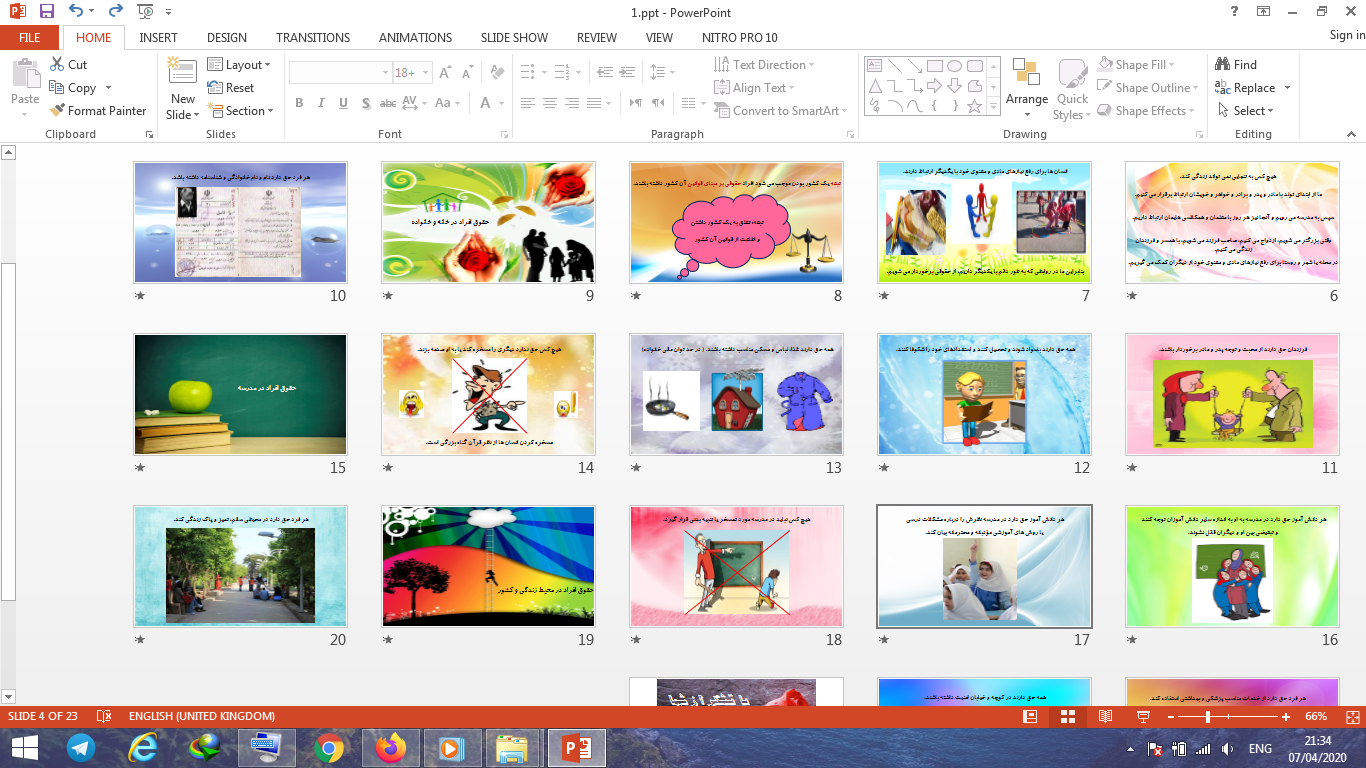
Task: Switch to Normal view in status bar
Action: pos(1030,717)
